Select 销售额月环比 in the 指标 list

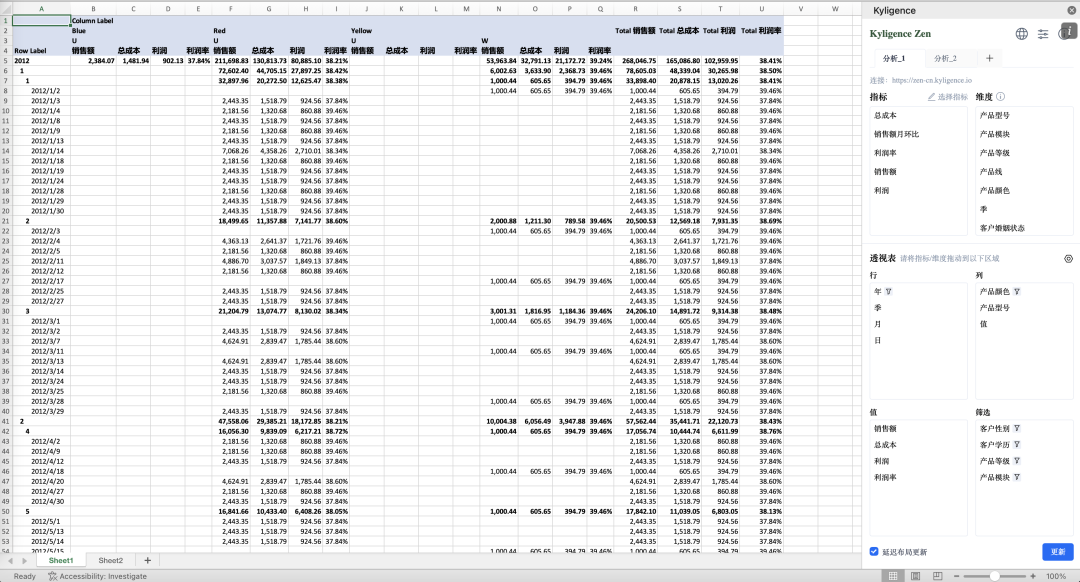point(896,134)
